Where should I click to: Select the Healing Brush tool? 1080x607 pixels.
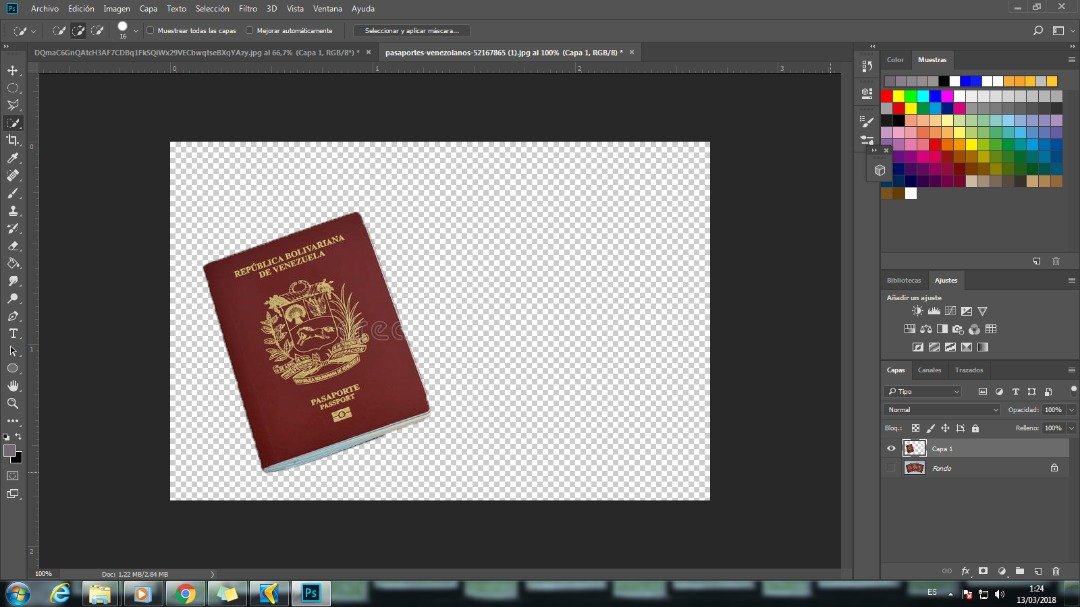pyautogui.click(x=13, y=176)
